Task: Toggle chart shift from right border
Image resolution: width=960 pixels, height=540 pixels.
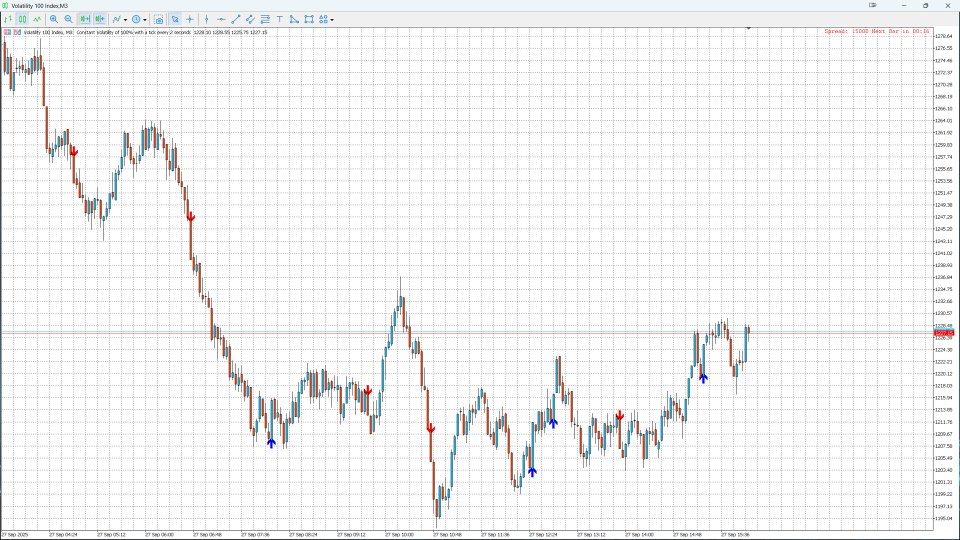Action: (x=100, y=20)
